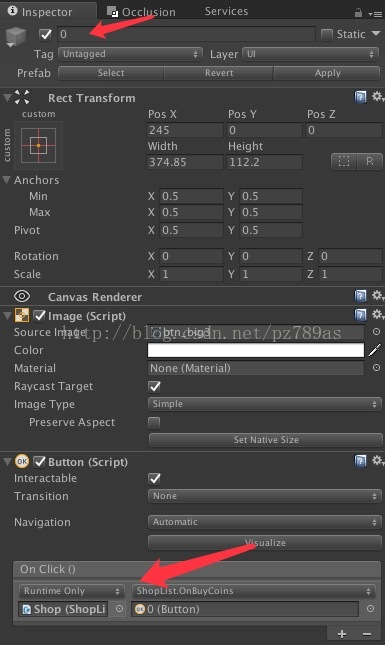
Task: Click the Prefab Select button
Action: (111, 73)
